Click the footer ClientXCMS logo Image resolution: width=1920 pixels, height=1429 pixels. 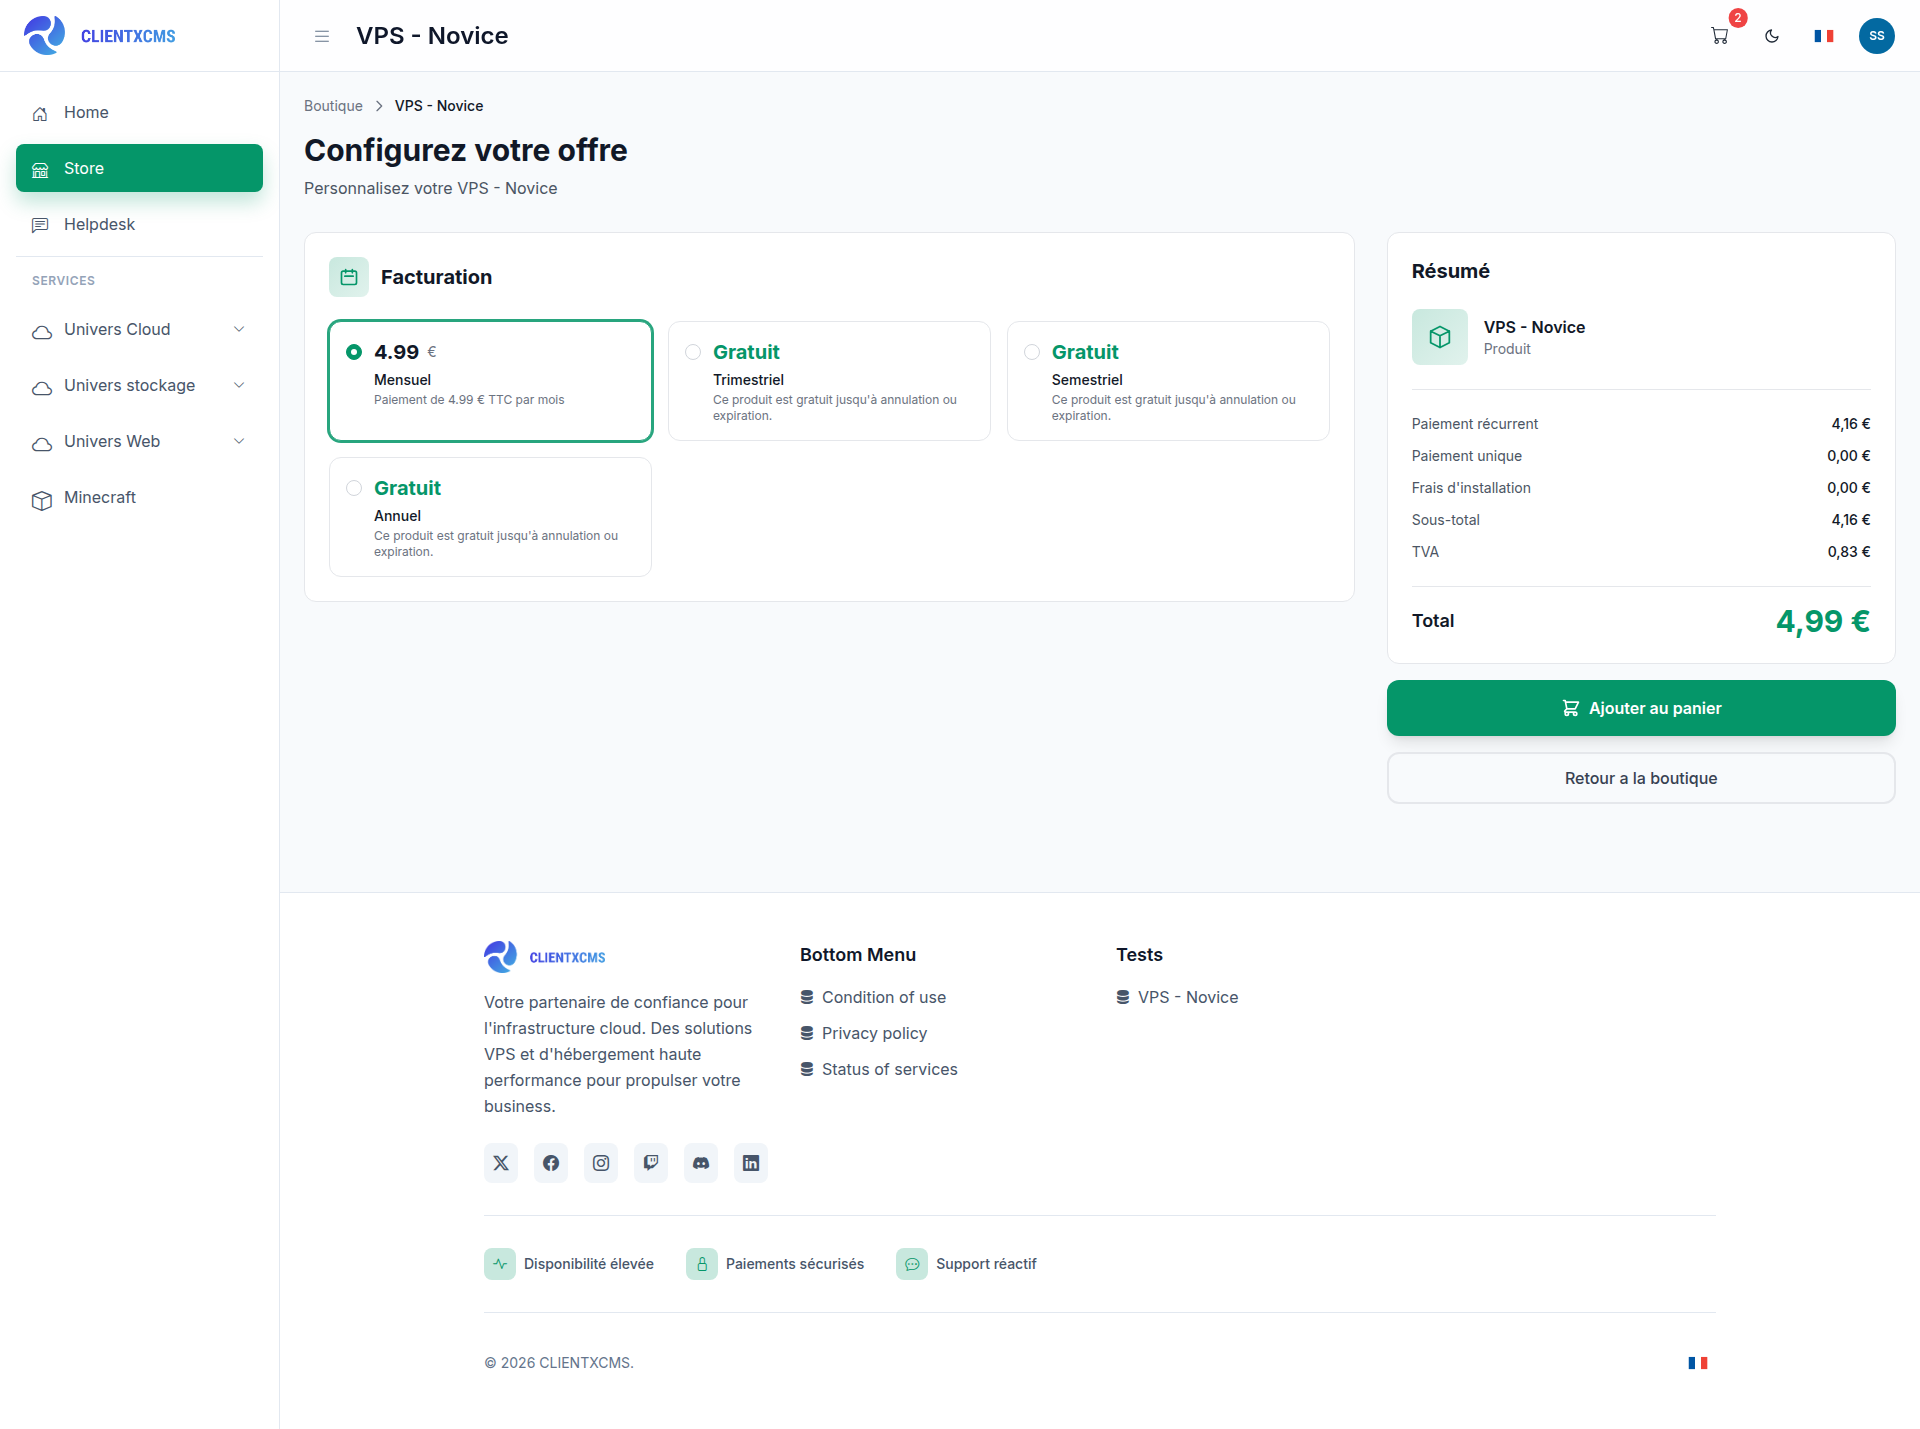(545, 957)
